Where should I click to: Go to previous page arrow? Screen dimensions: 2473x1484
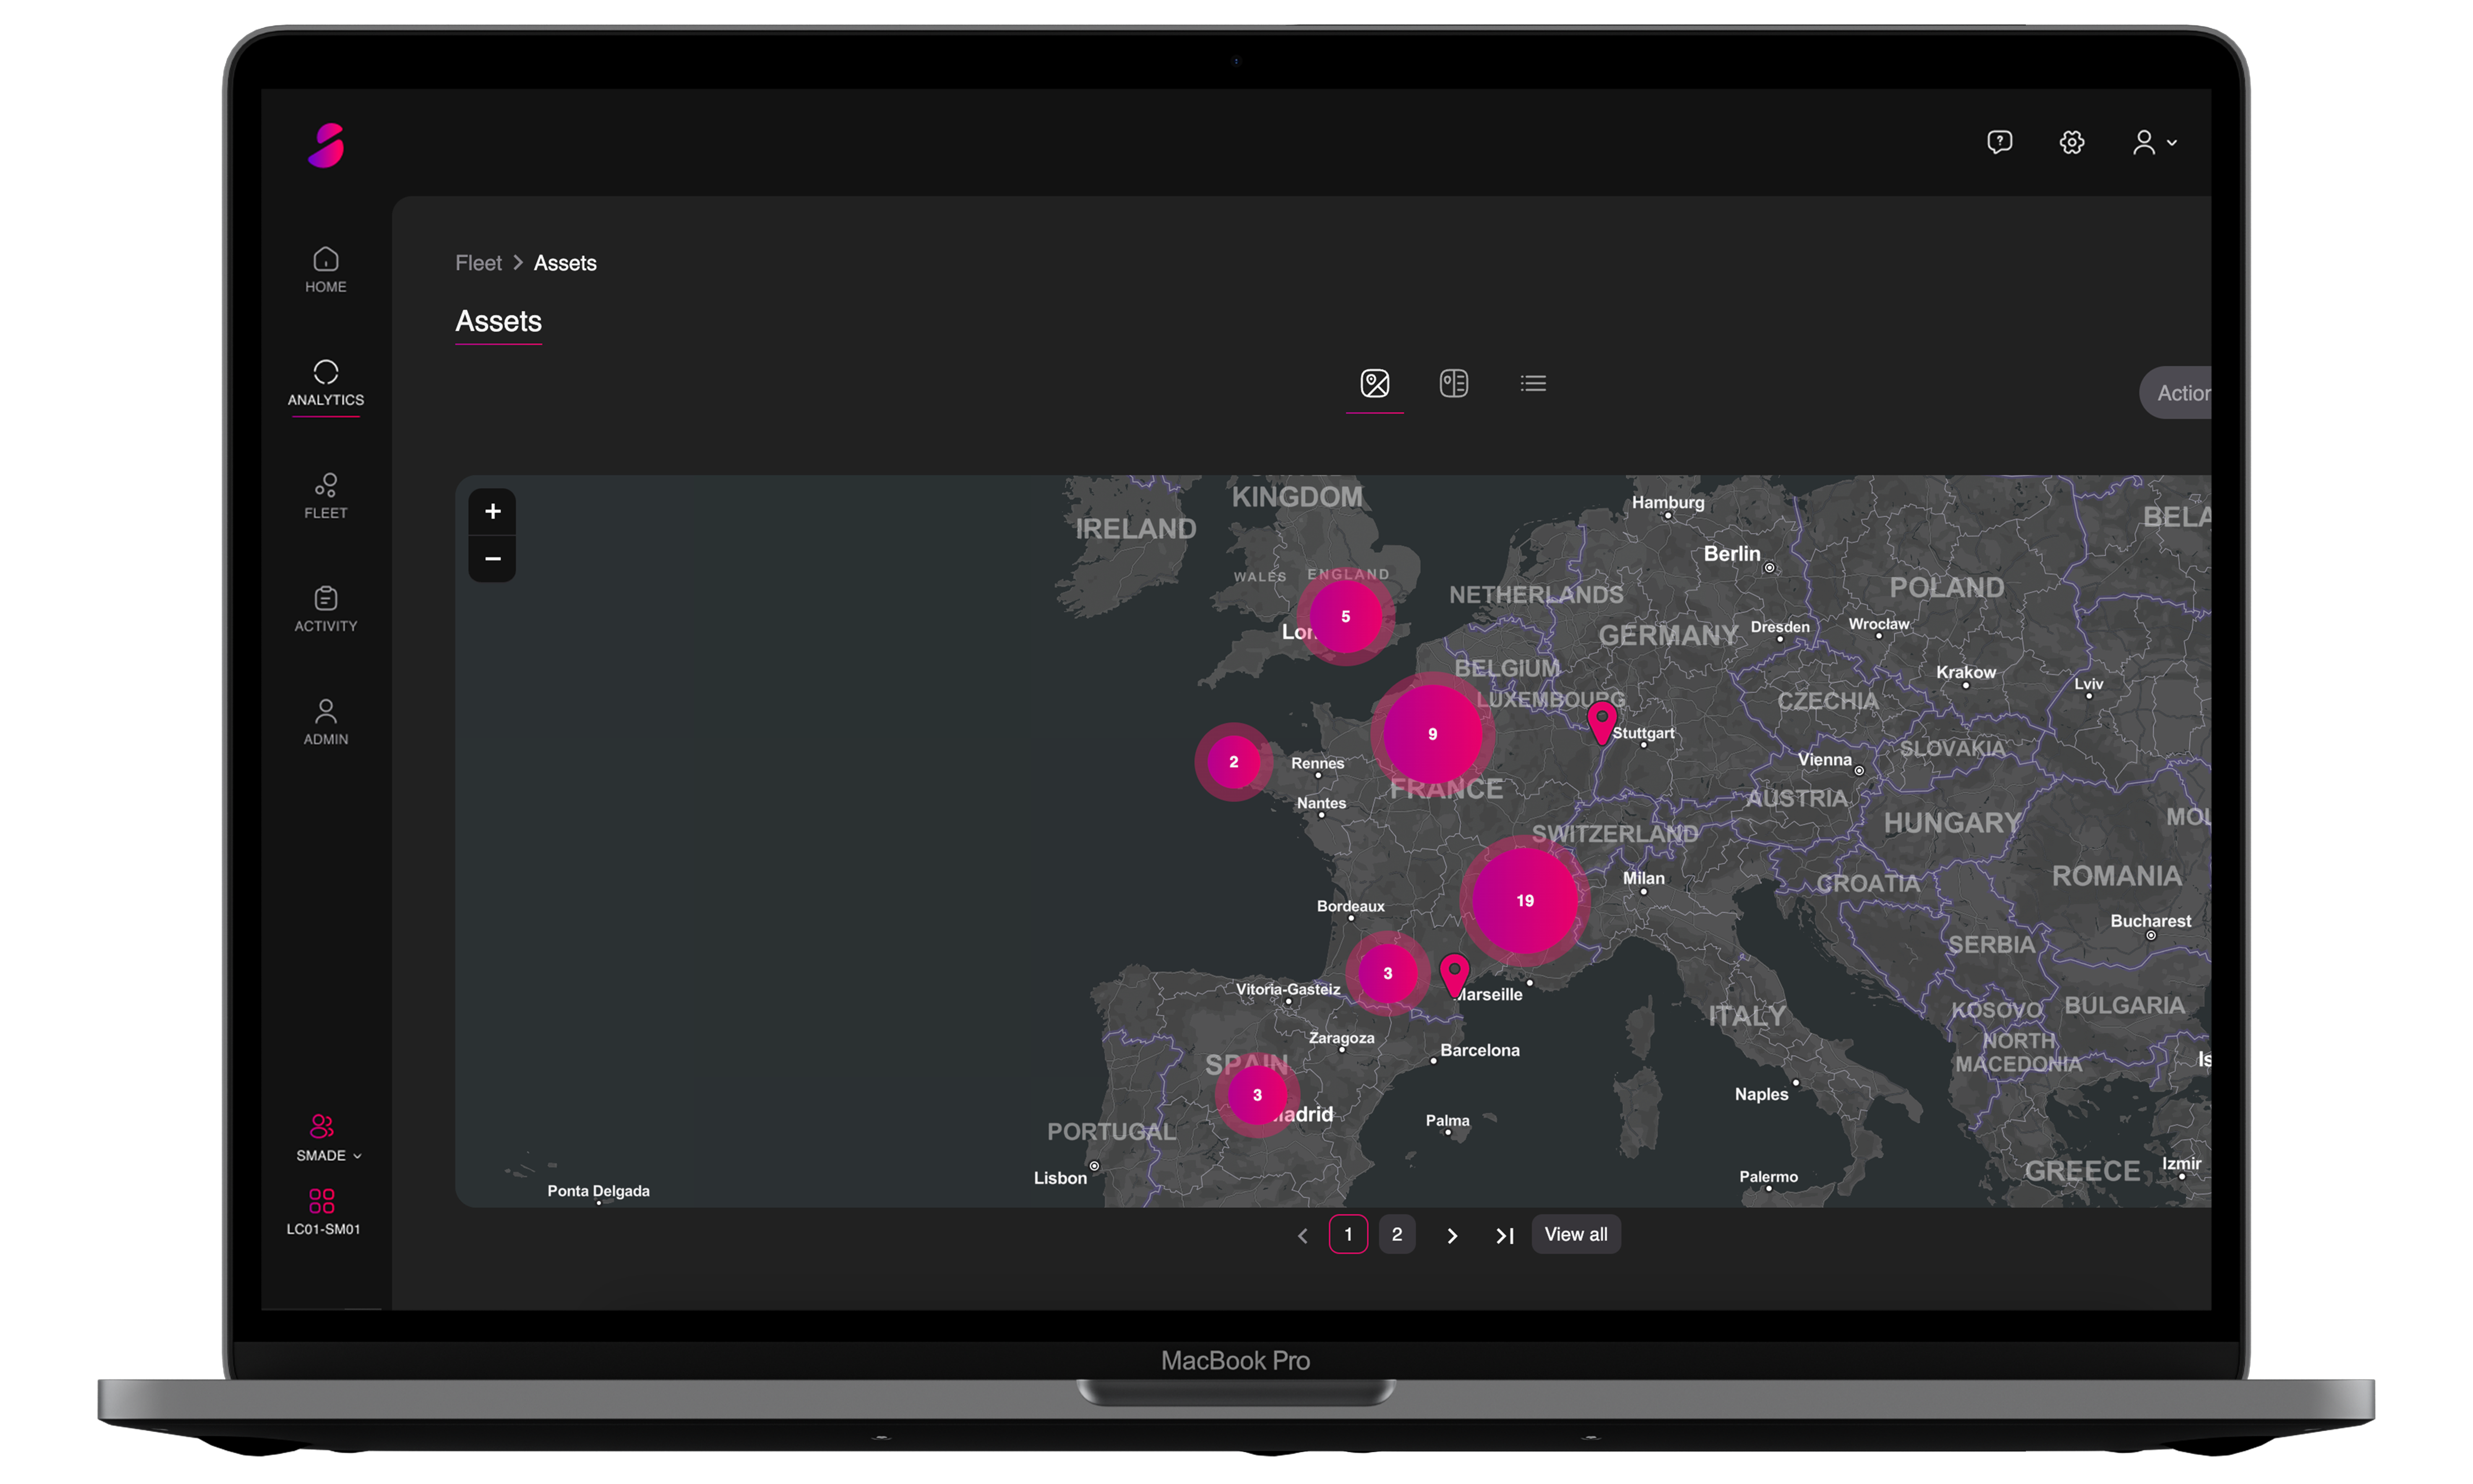click(x=1302, y=1236)
